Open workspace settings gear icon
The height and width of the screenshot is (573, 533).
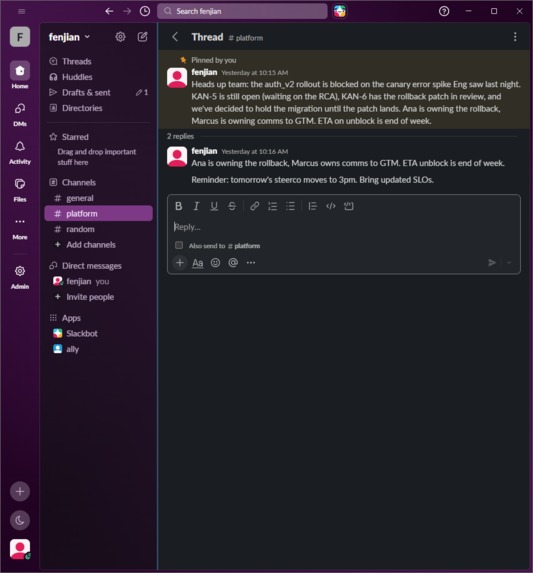click(x=120, y=37)
